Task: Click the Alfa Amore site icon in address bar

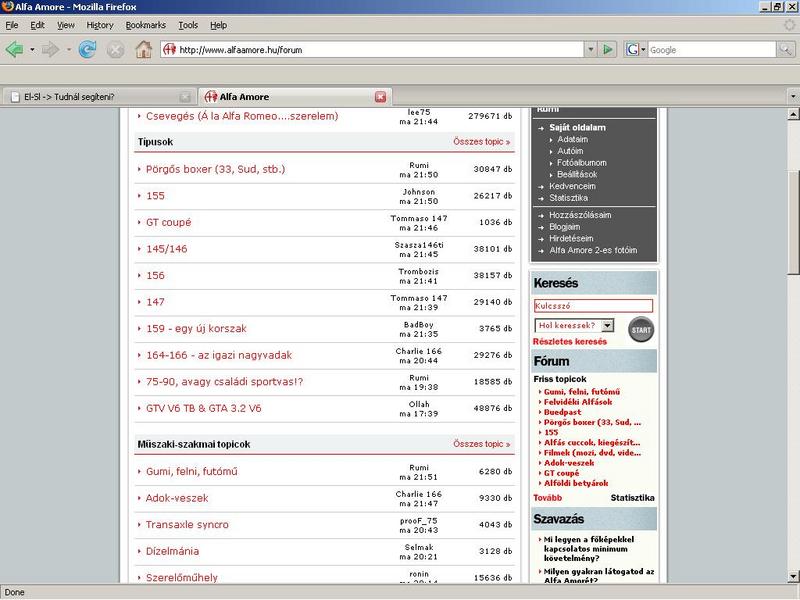Action: point(169,49)
